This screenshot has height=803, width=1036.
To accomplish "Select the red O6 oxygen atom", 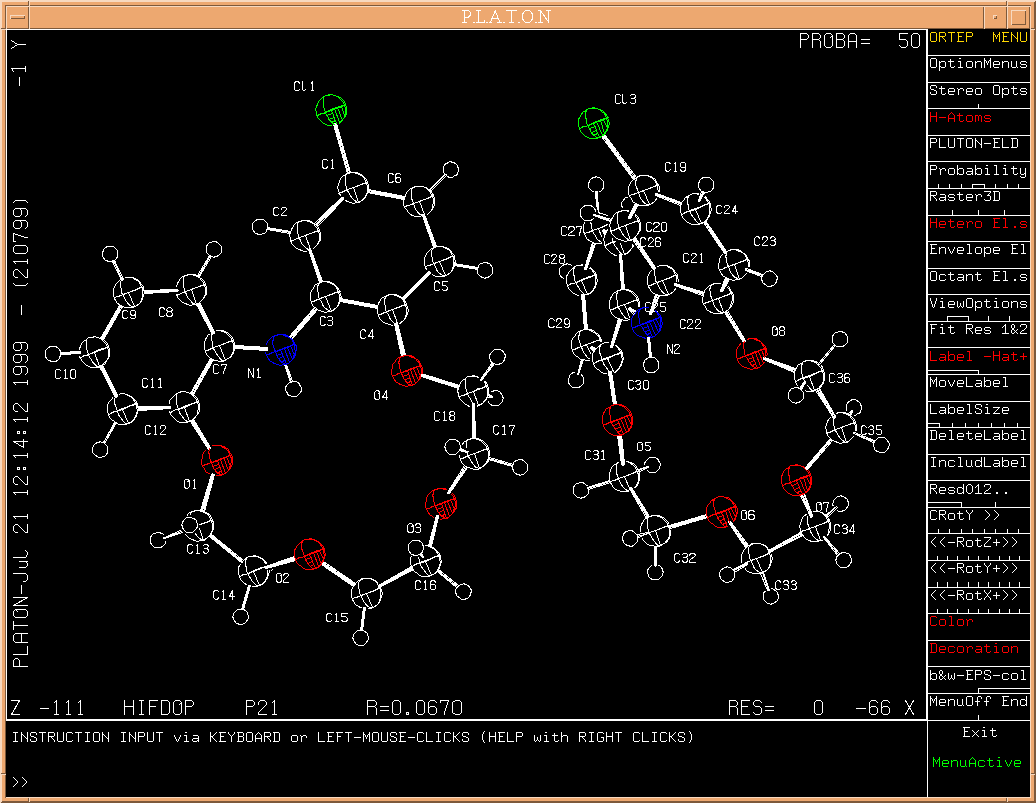I will [x=720, y=513].
